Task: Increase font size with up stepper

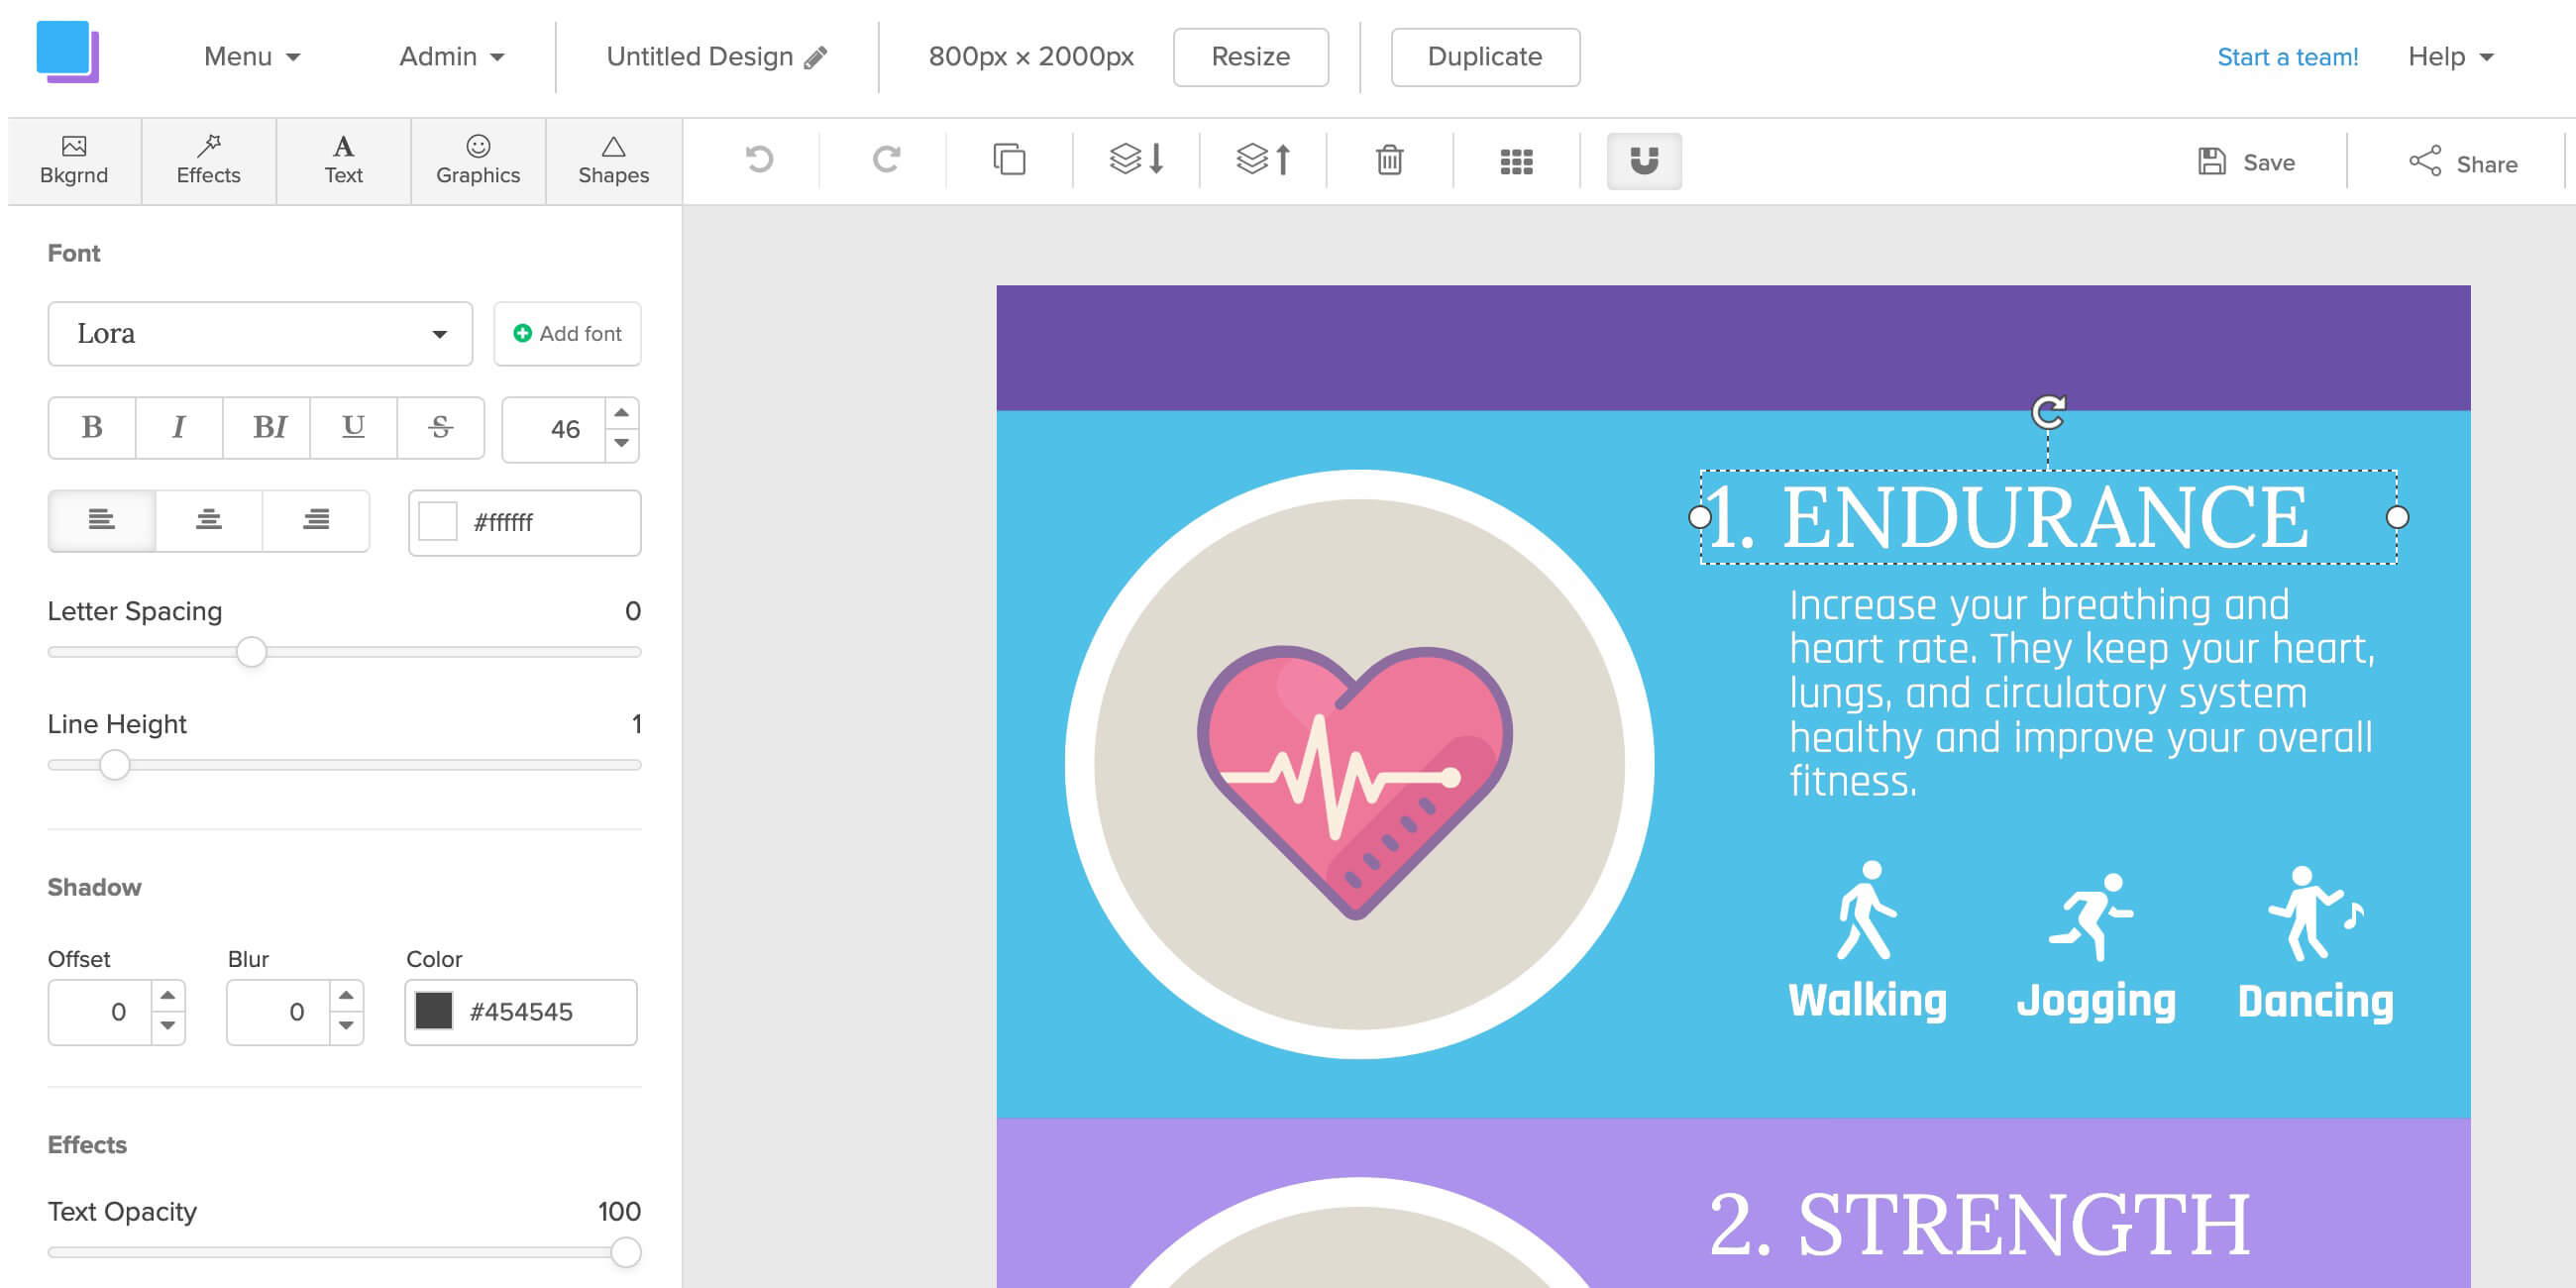Action: [622, 413]
